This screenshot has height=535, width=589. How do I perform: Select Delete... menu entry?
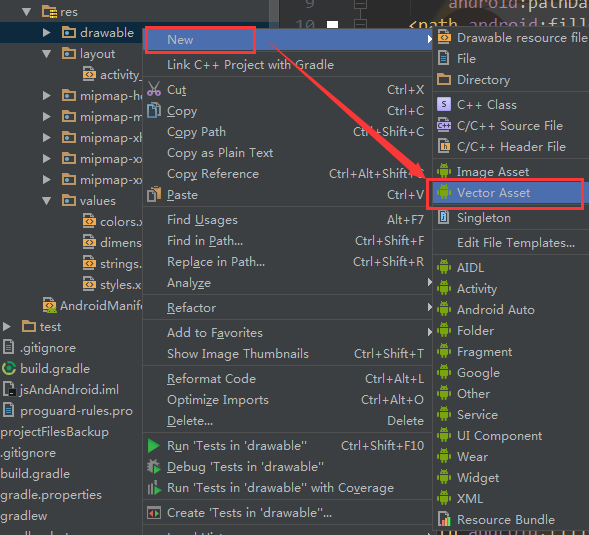pos(288,421)
